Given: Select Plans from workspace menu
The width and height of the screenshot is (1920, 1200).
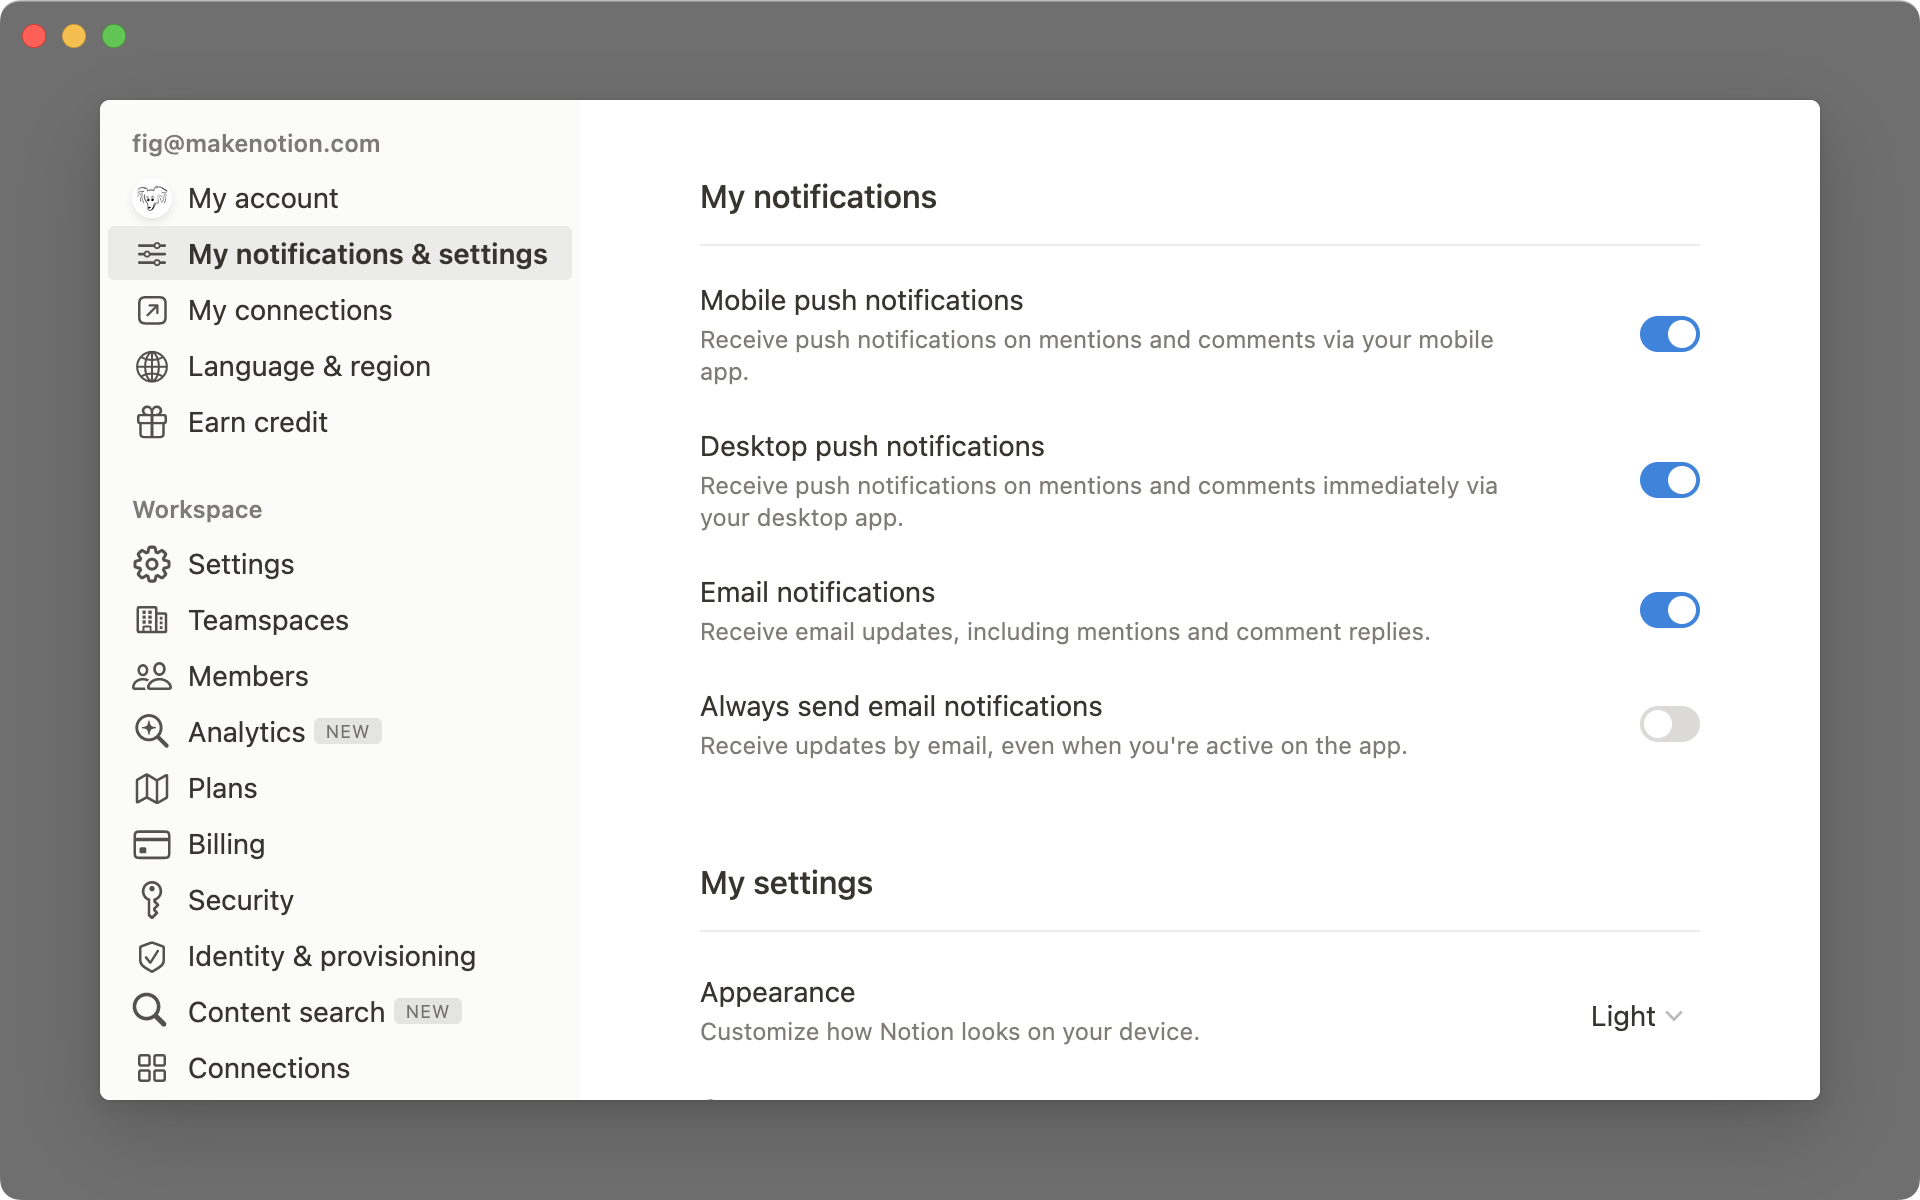Looking at the screenshot, I should click(x=221, y=787).
